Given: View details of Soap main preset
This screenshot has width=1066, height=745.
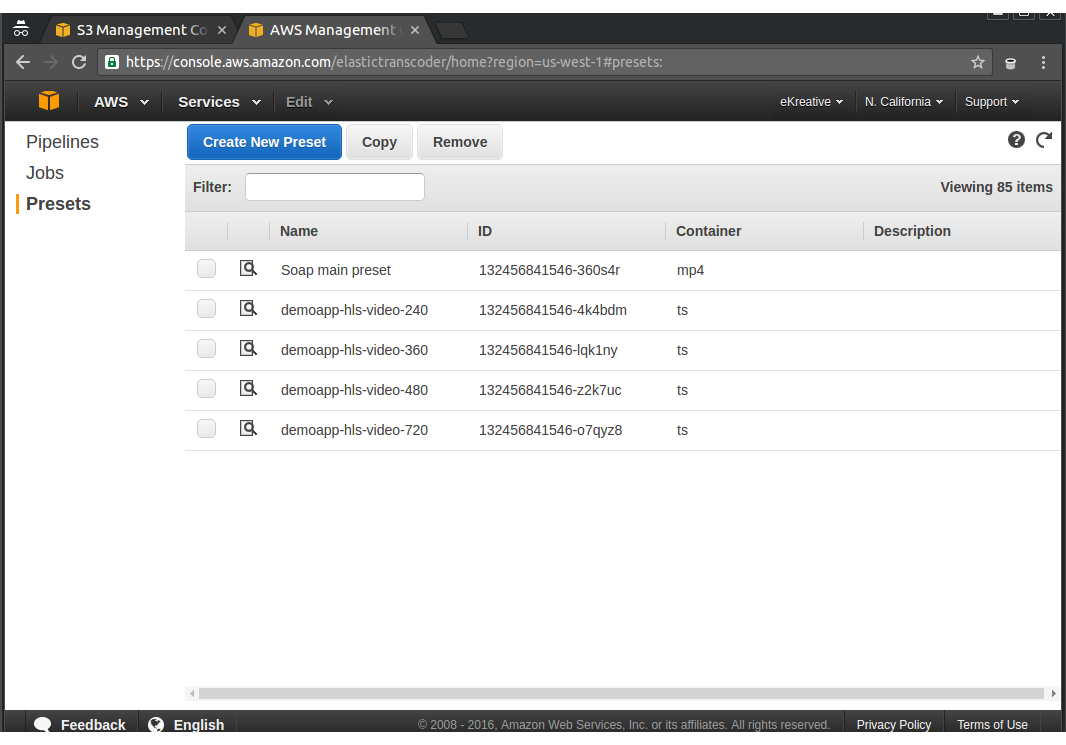Looking at the screenshot, I should pyautogui.click(x=248, y=269).
